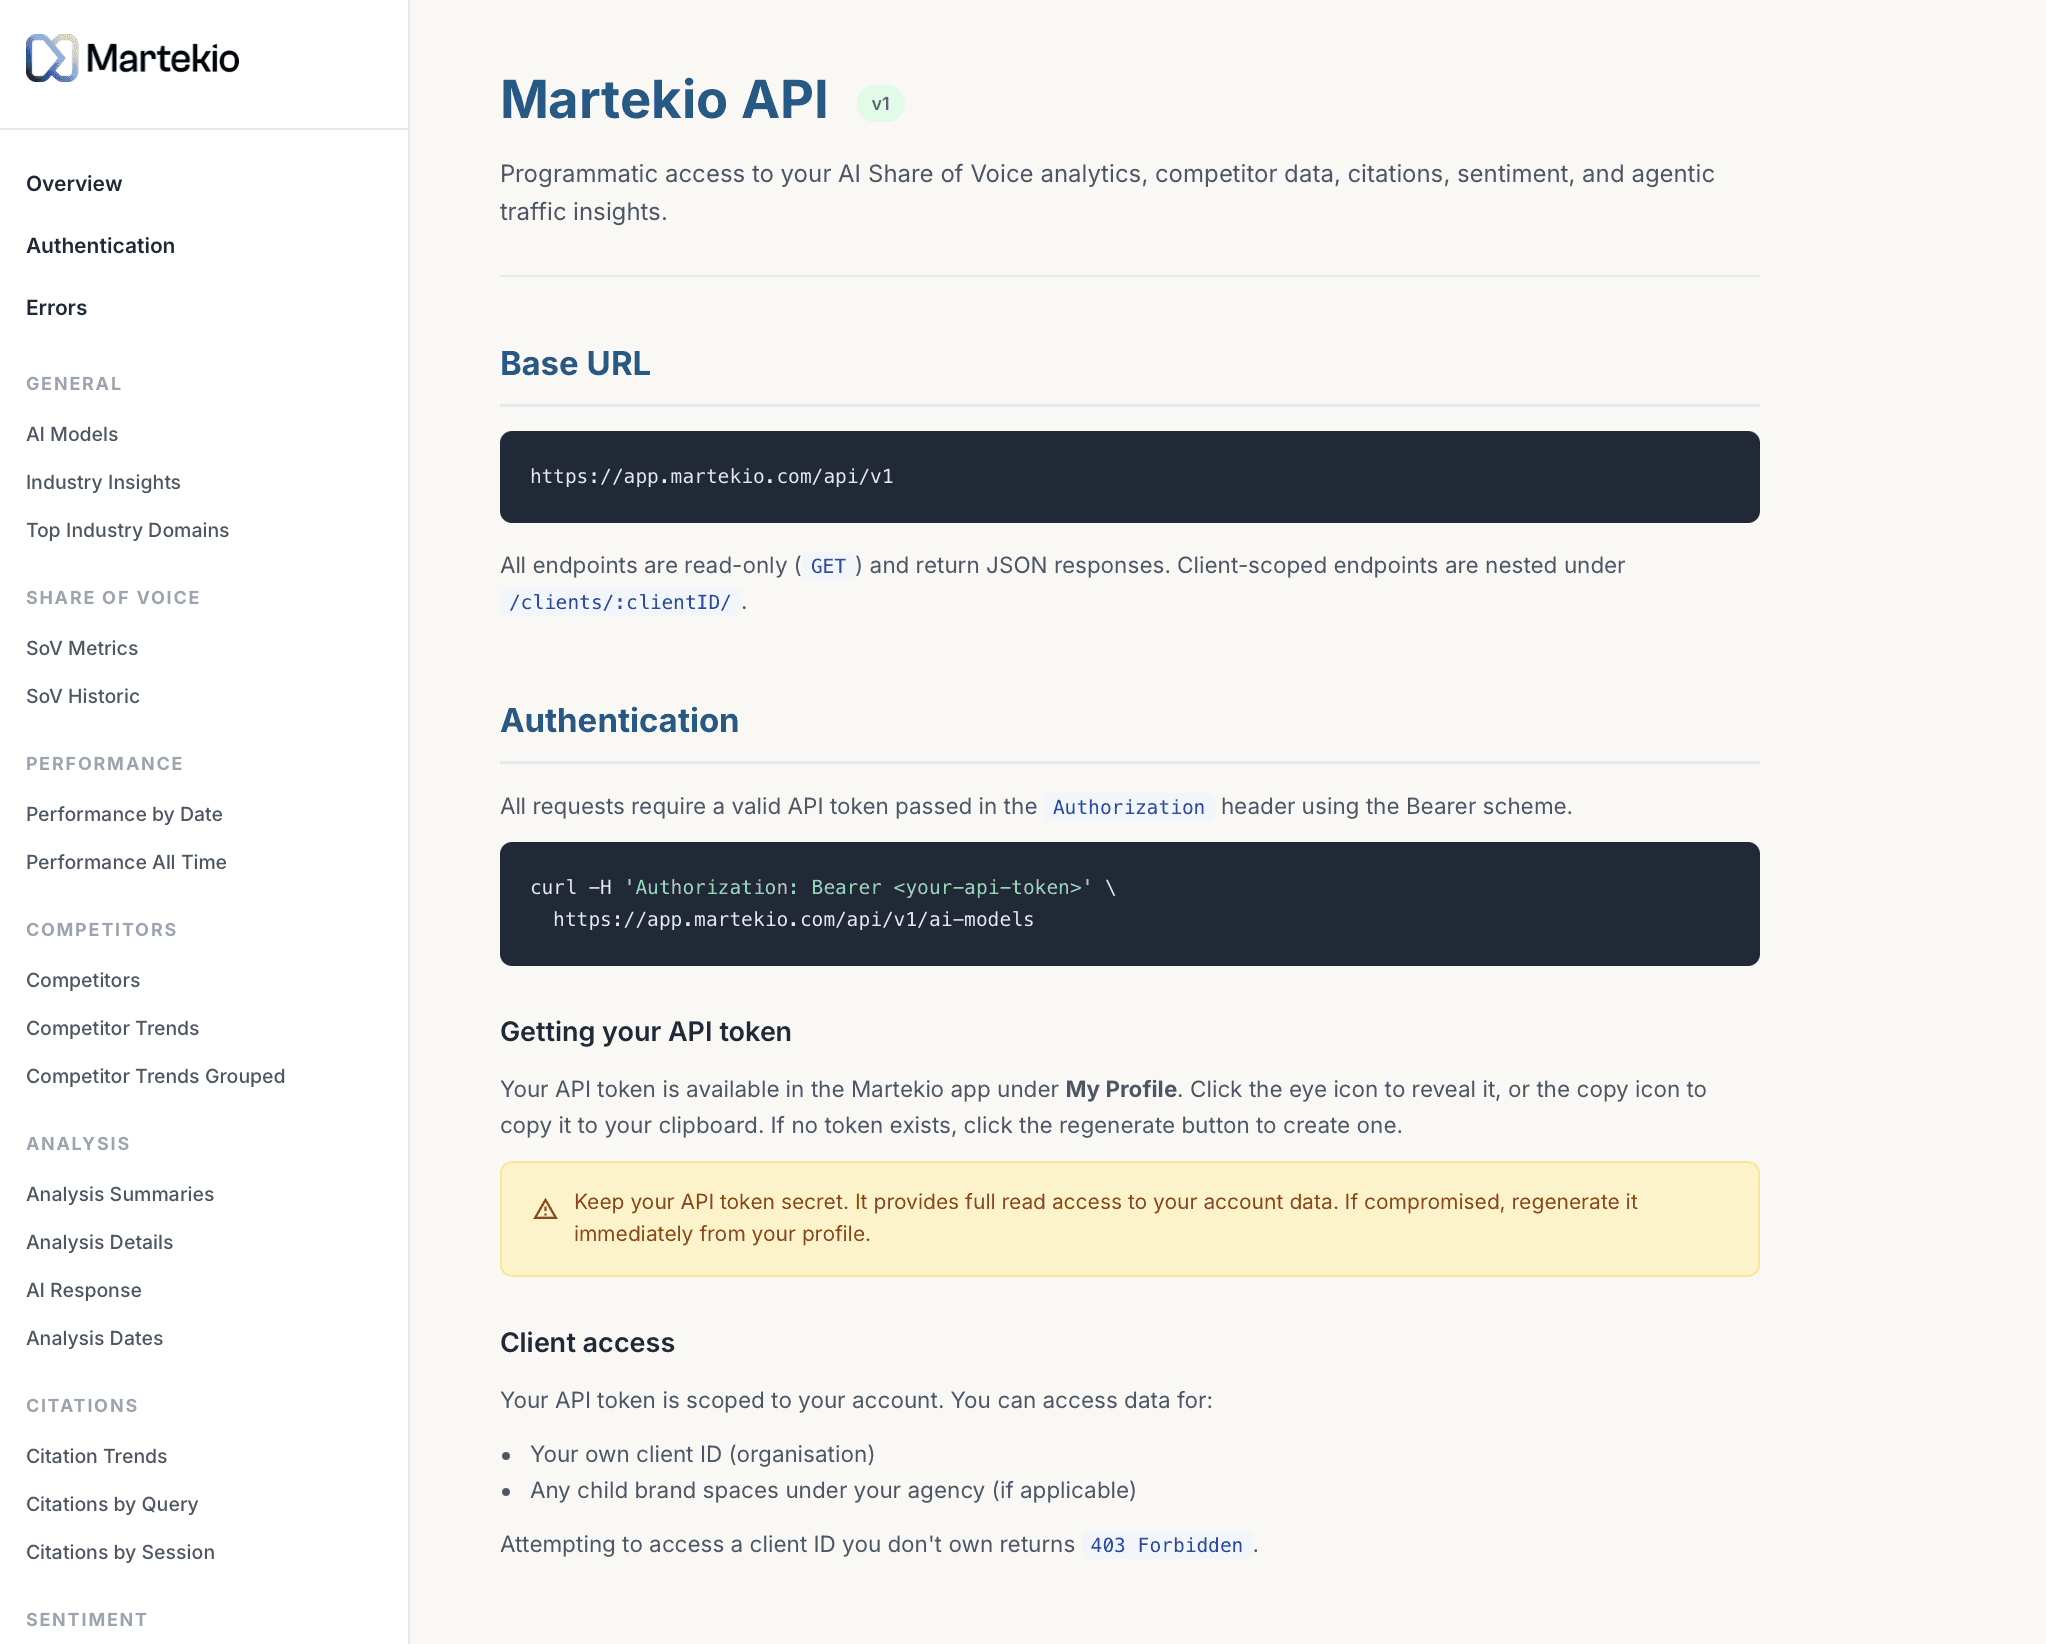Open the SoV Metrics endpoint

coord(82,648)
